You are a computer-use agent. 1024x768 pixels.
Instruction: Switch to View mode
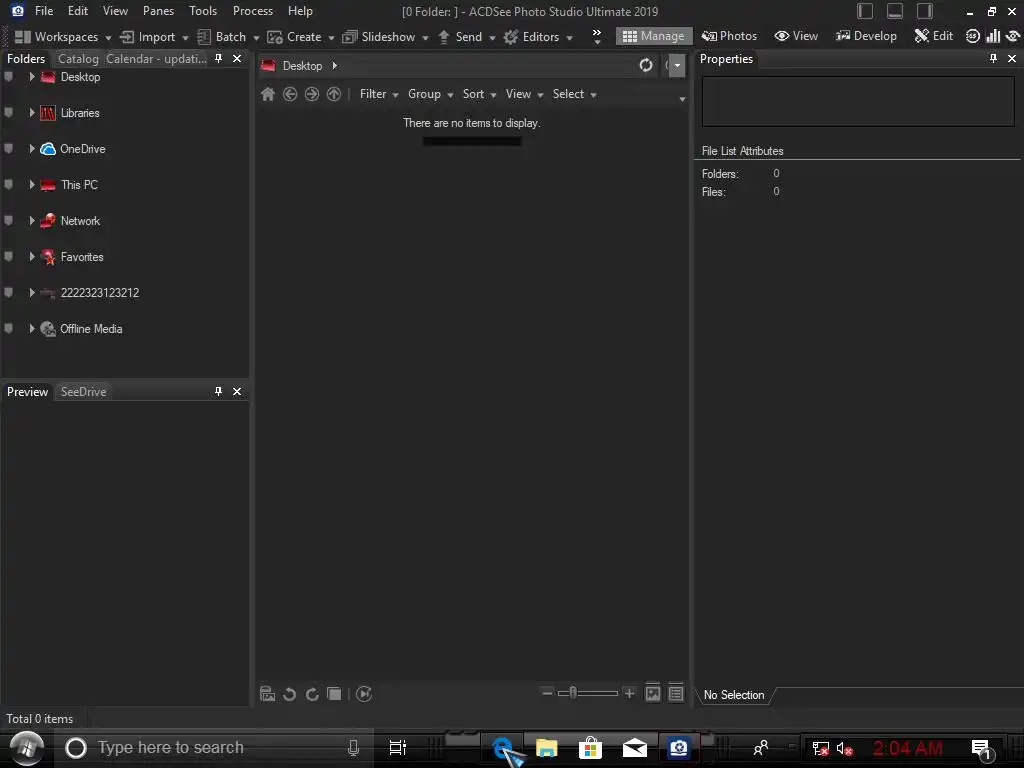pyautogui.click(x=796, y=36)
